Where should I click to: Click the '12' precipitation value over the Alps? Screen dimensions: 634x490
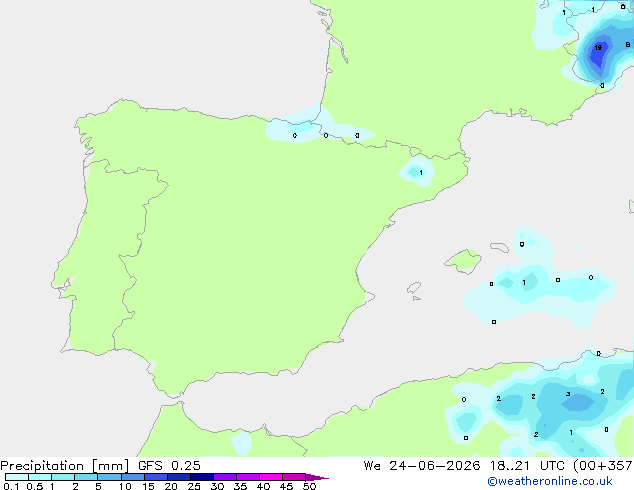598,48
